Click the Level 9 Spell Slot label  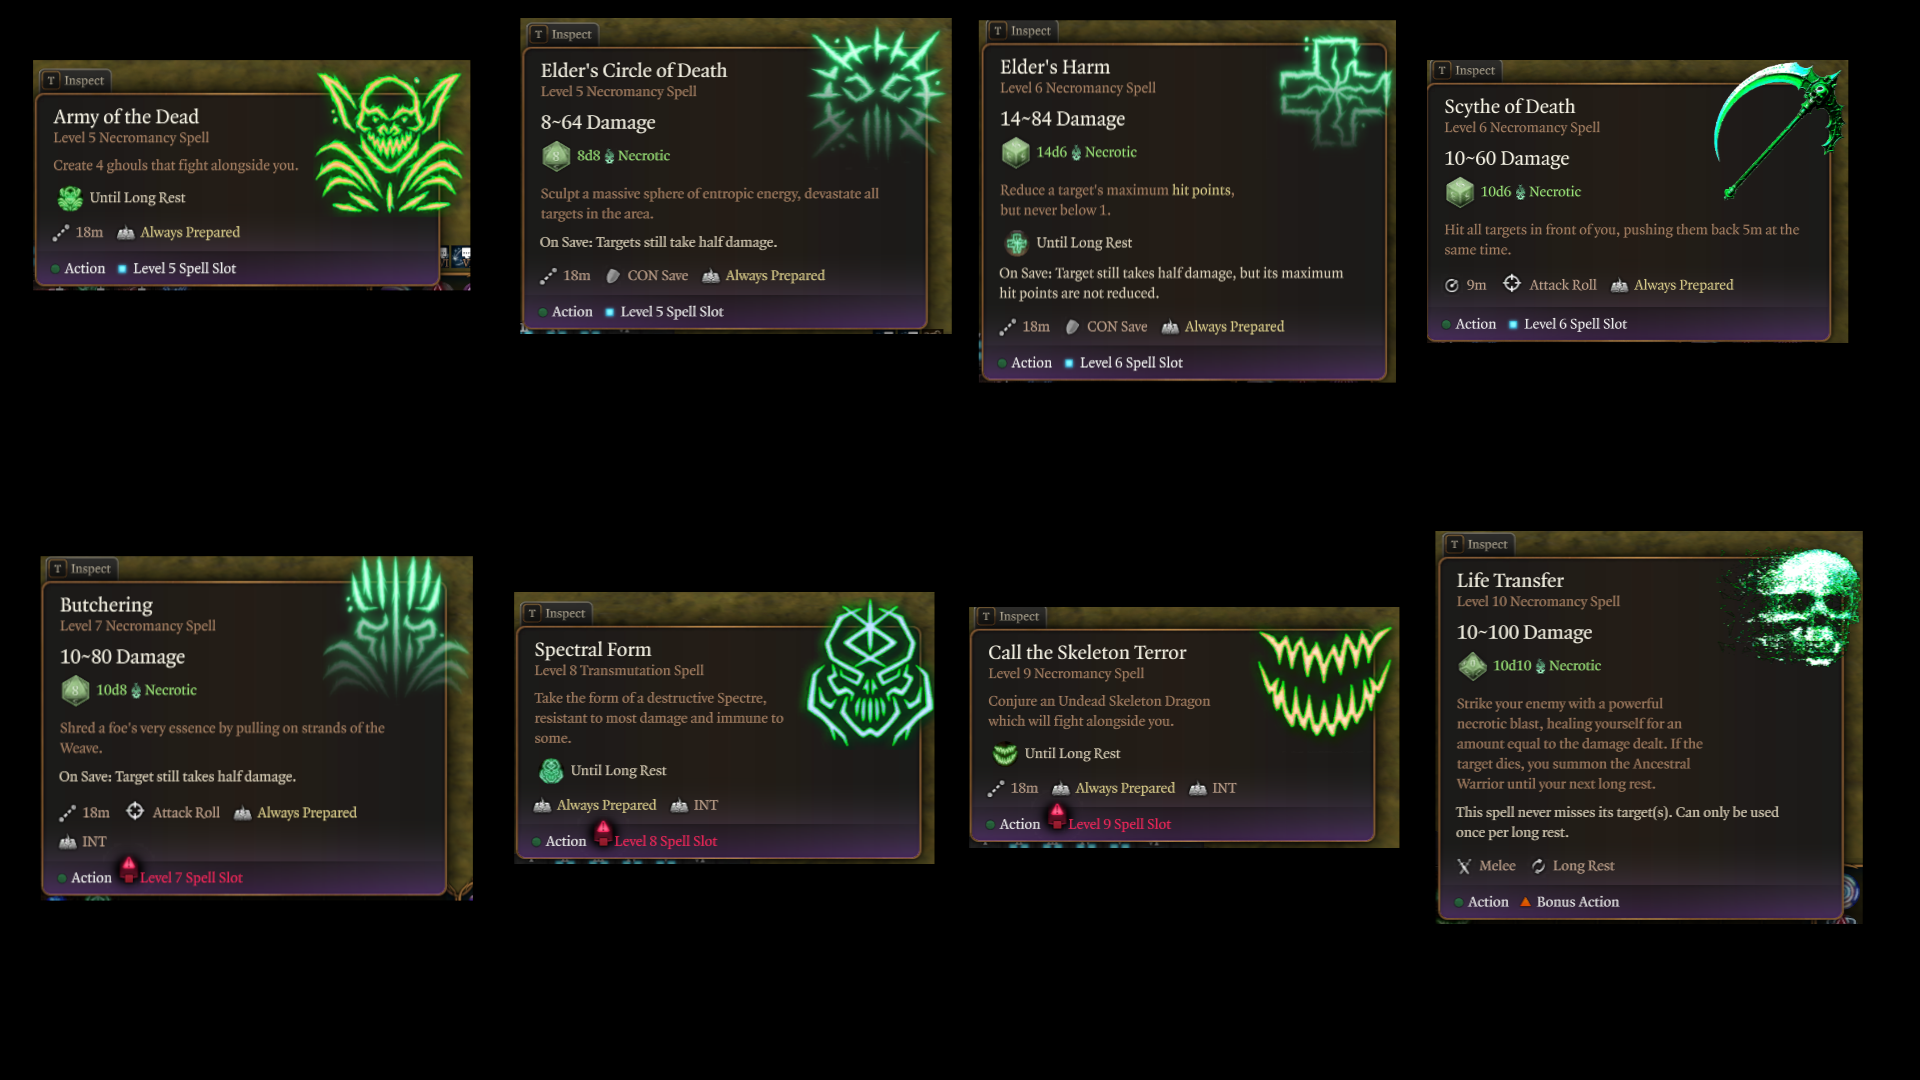(1119, 825)
